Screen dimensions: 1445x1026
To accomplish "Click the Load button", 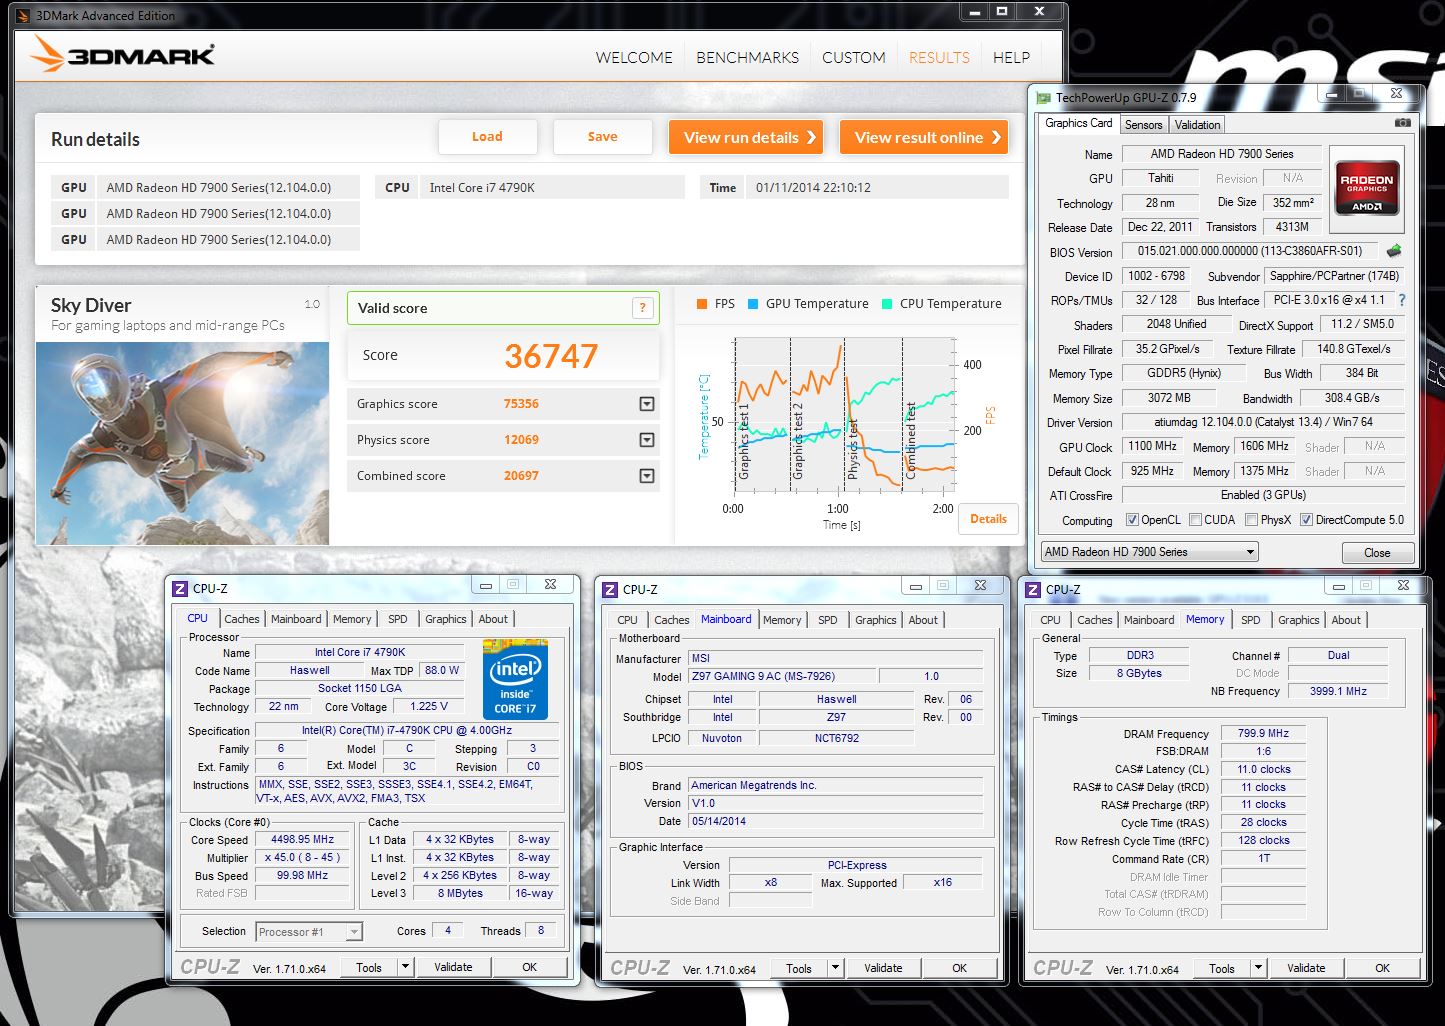I will tap(487, 137).
